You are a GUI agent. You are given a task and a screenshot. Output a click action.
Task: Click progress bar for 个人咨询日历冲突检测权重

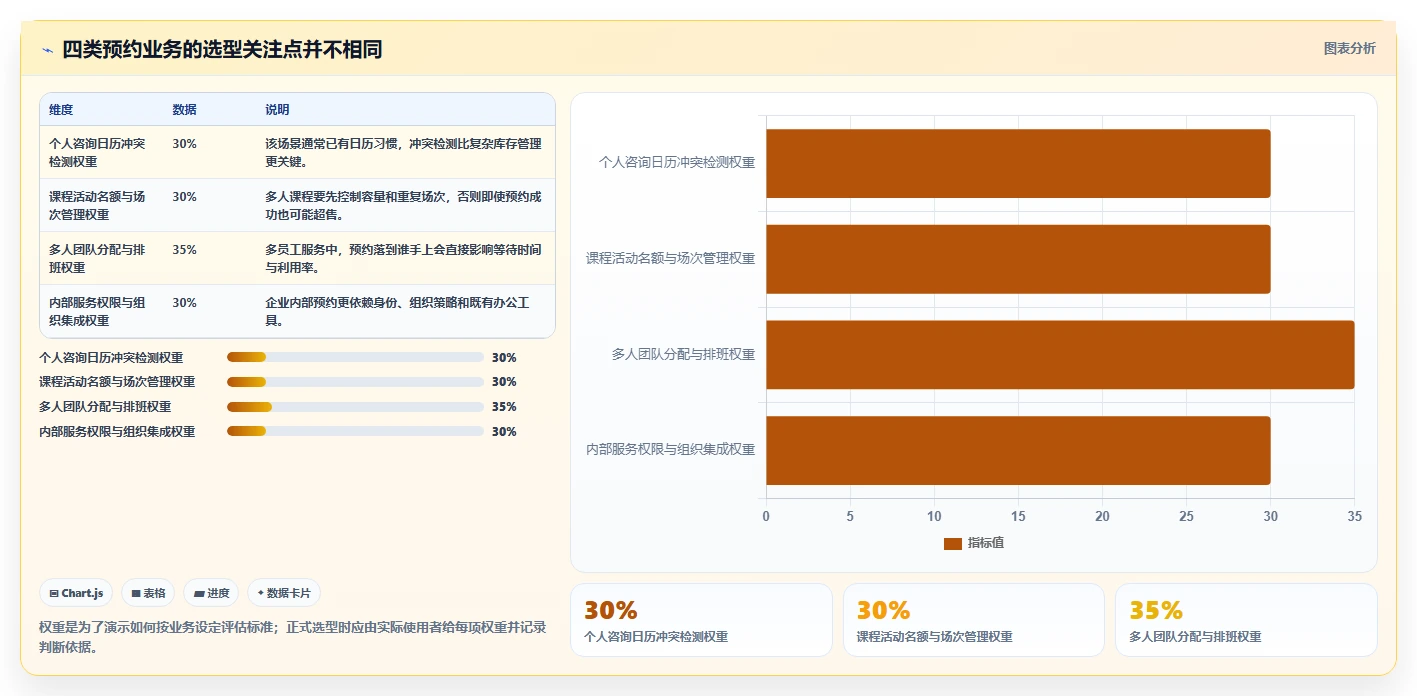pos(355,357)
